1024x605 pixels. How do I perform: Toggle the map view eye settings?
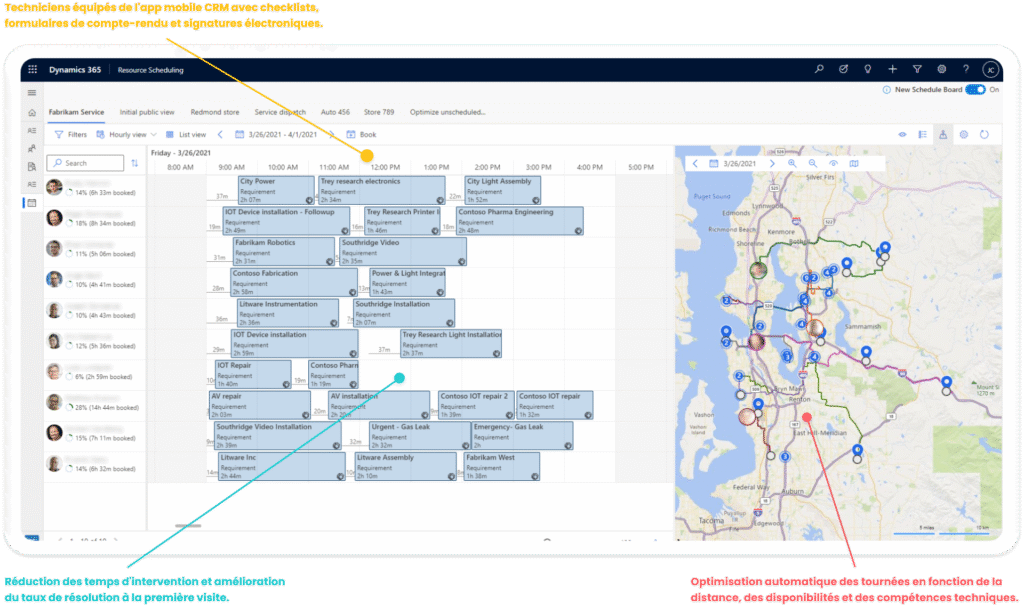coord(833,163)
